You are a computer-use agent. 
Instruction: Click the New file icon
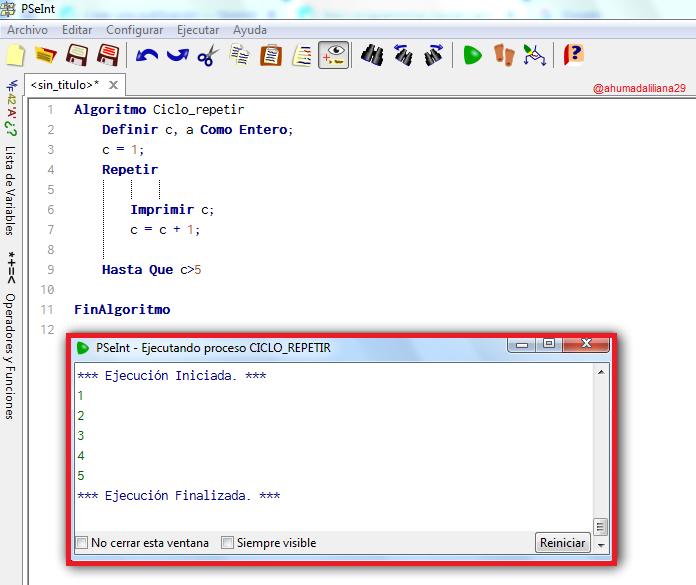click(16, 55)
